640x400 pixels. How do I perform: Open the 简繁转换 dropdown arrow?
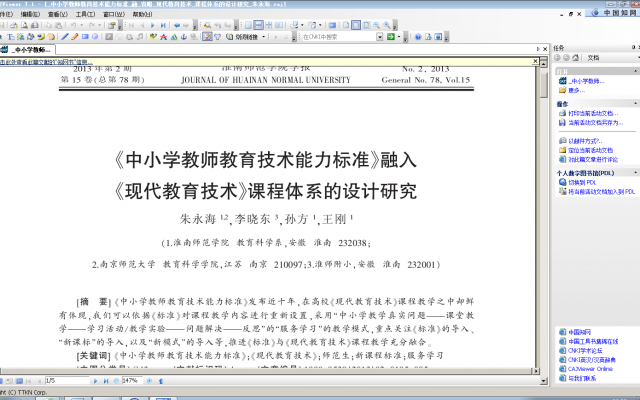[x=264, y=37]
